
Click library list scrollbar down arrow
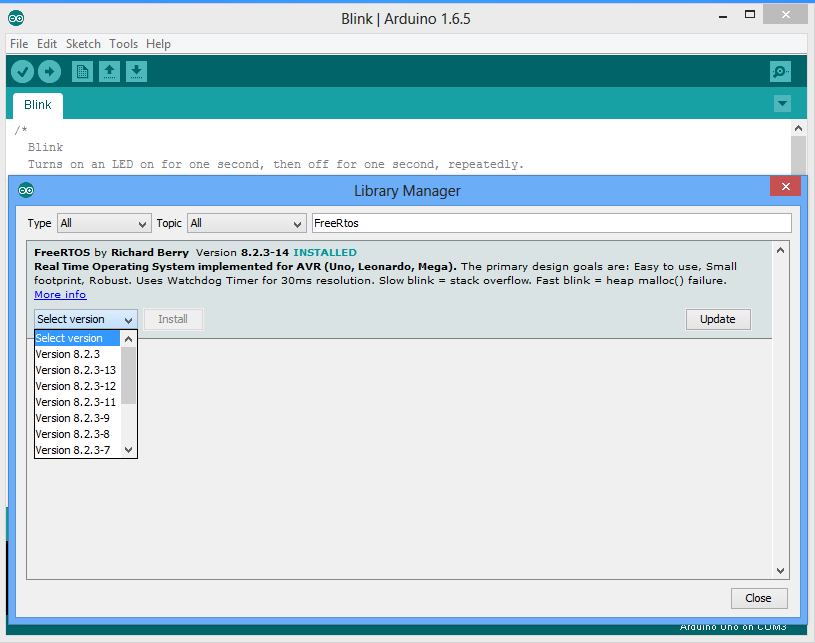[780, 570]
